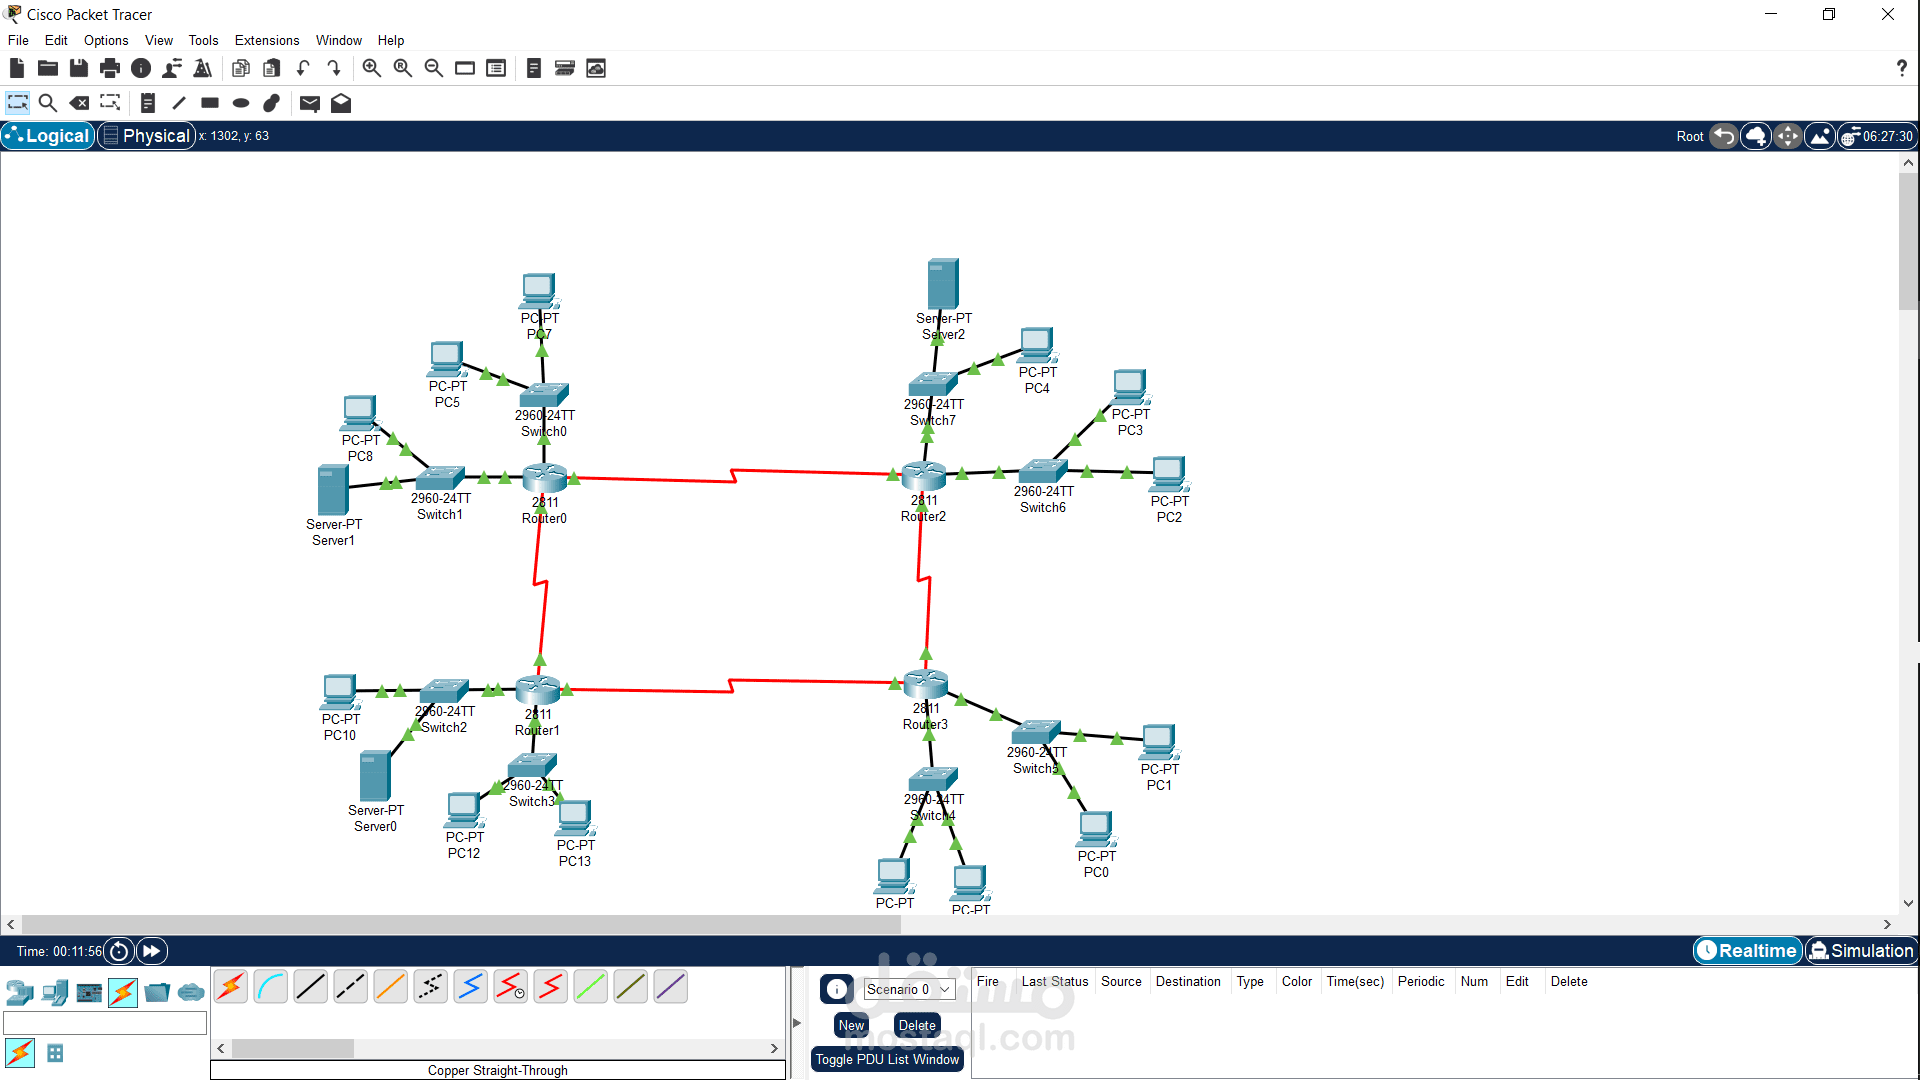Open the Scenario 0 dropdown
The height and width of the screenshot is (1080, 1920).
coord(909,989)
